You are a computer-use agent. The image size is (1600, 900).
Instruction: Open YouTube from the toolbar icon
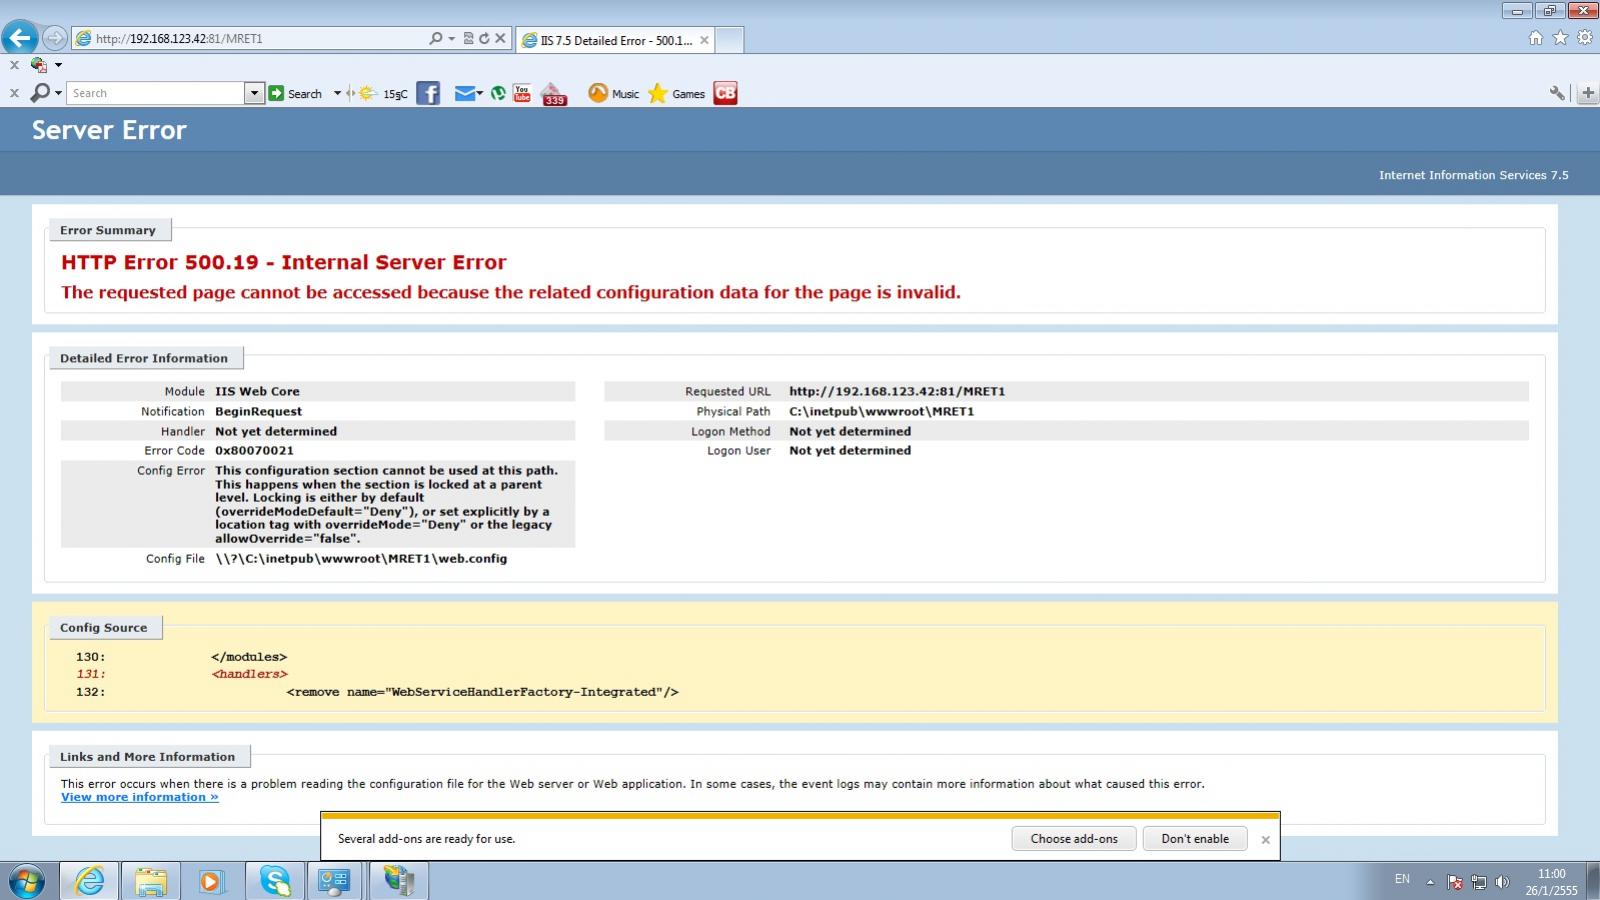(522, 93)
